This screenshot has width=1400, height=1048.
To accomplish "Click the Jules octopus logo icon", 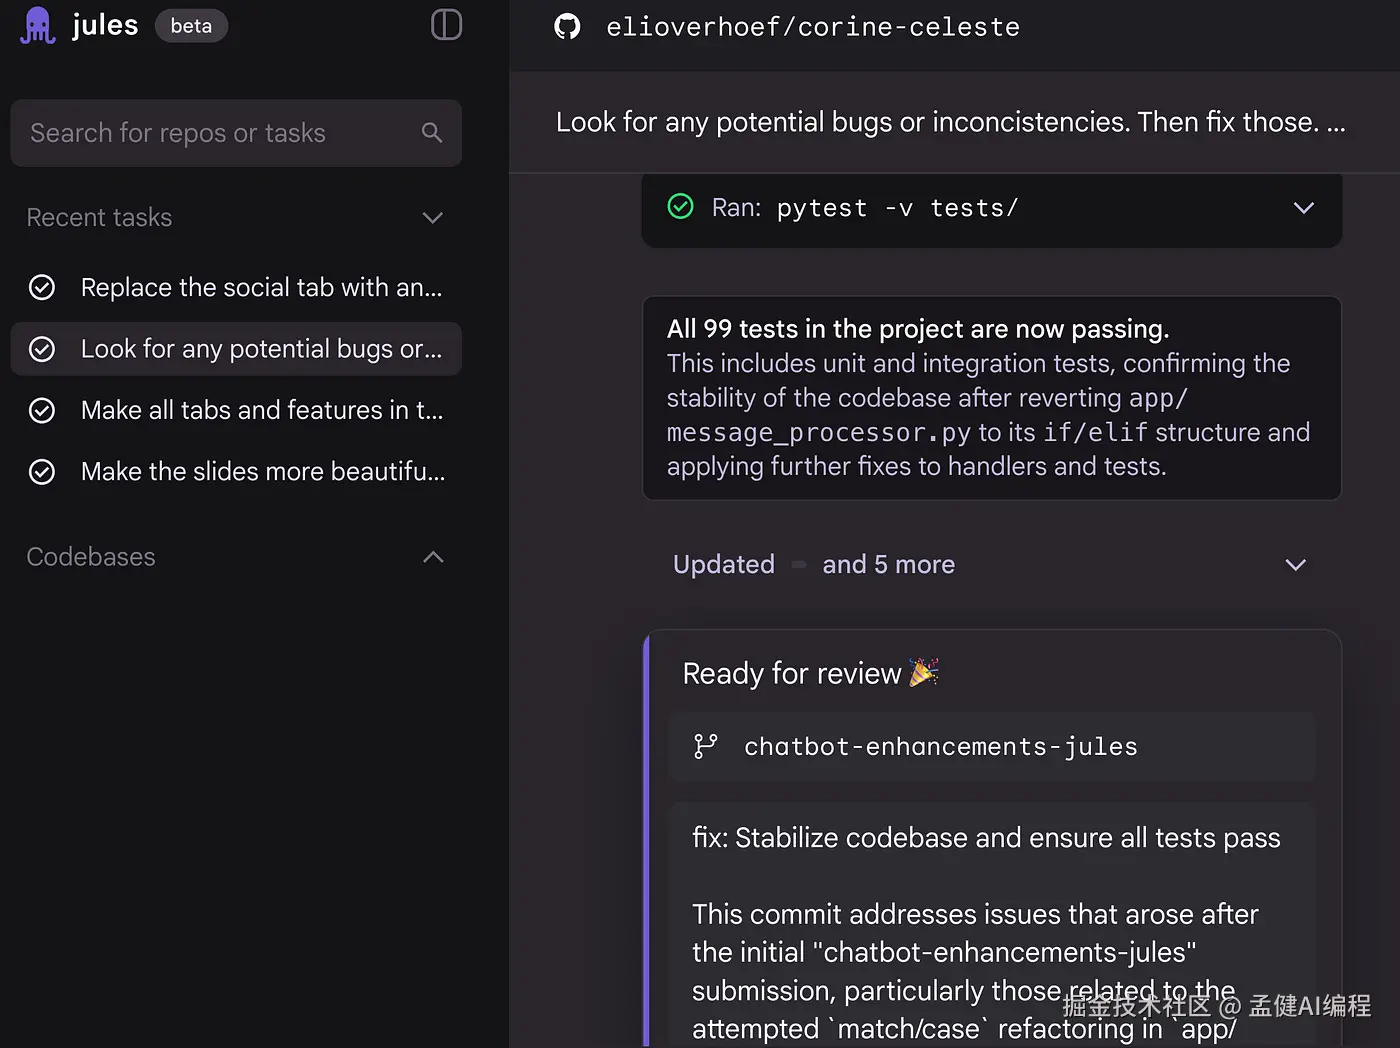I will (x=38, y=25).
